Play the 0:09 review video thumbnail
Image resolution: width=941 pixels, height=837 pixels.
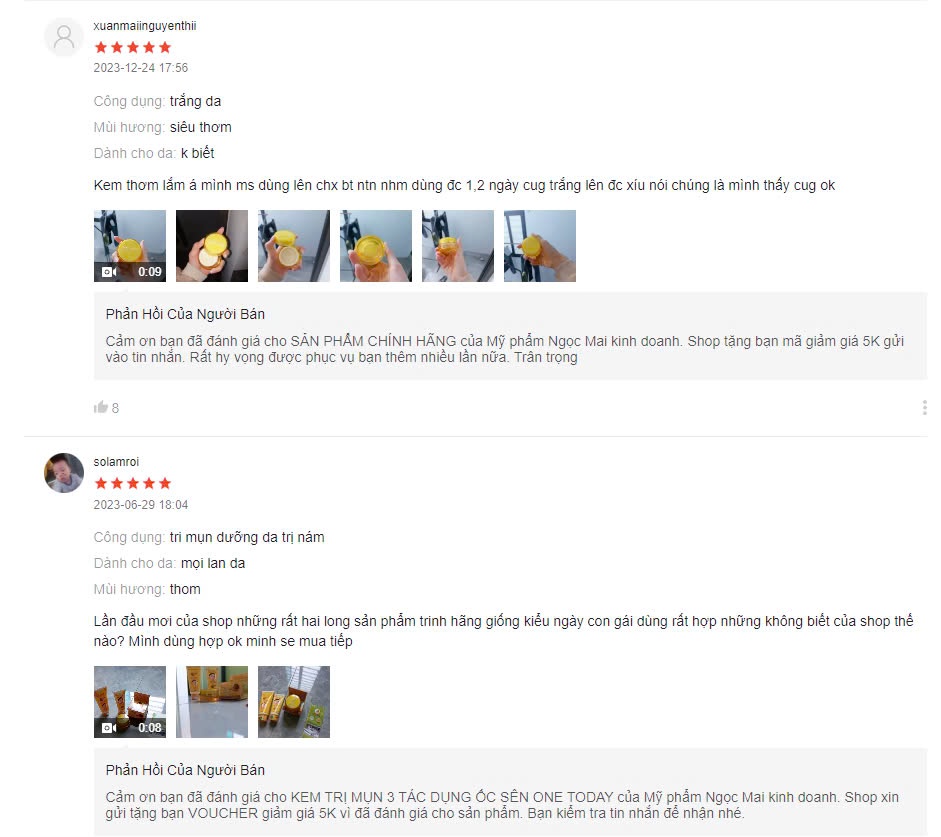click(130, 246)
